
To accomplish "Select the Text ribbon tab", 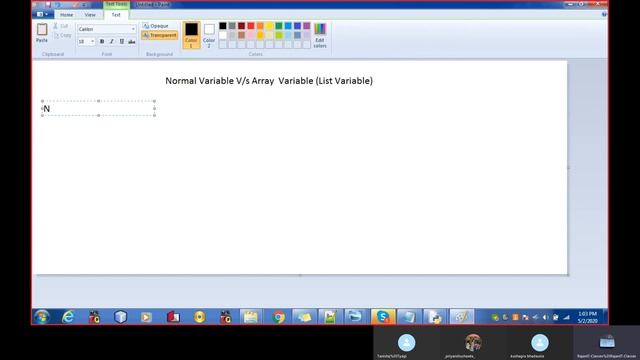I will pyautogui.click(x=116, y=15).
